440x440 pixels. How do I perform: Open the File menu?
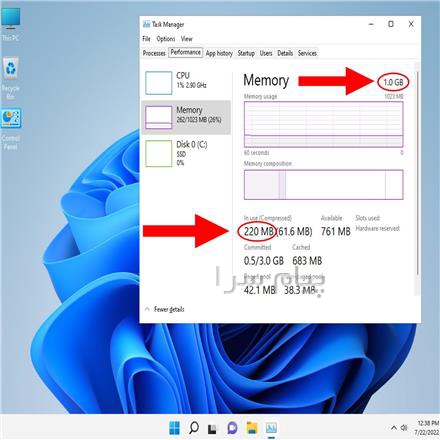pos(146,39)
